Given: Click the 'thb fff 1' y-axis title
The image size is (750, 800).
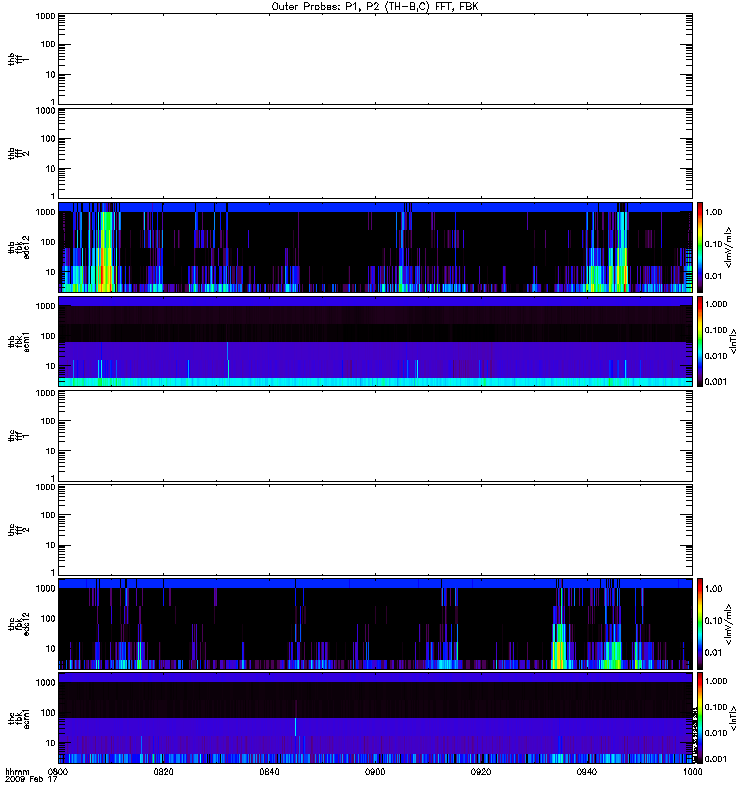Looking at the screenshot, I should click(18, 59).
